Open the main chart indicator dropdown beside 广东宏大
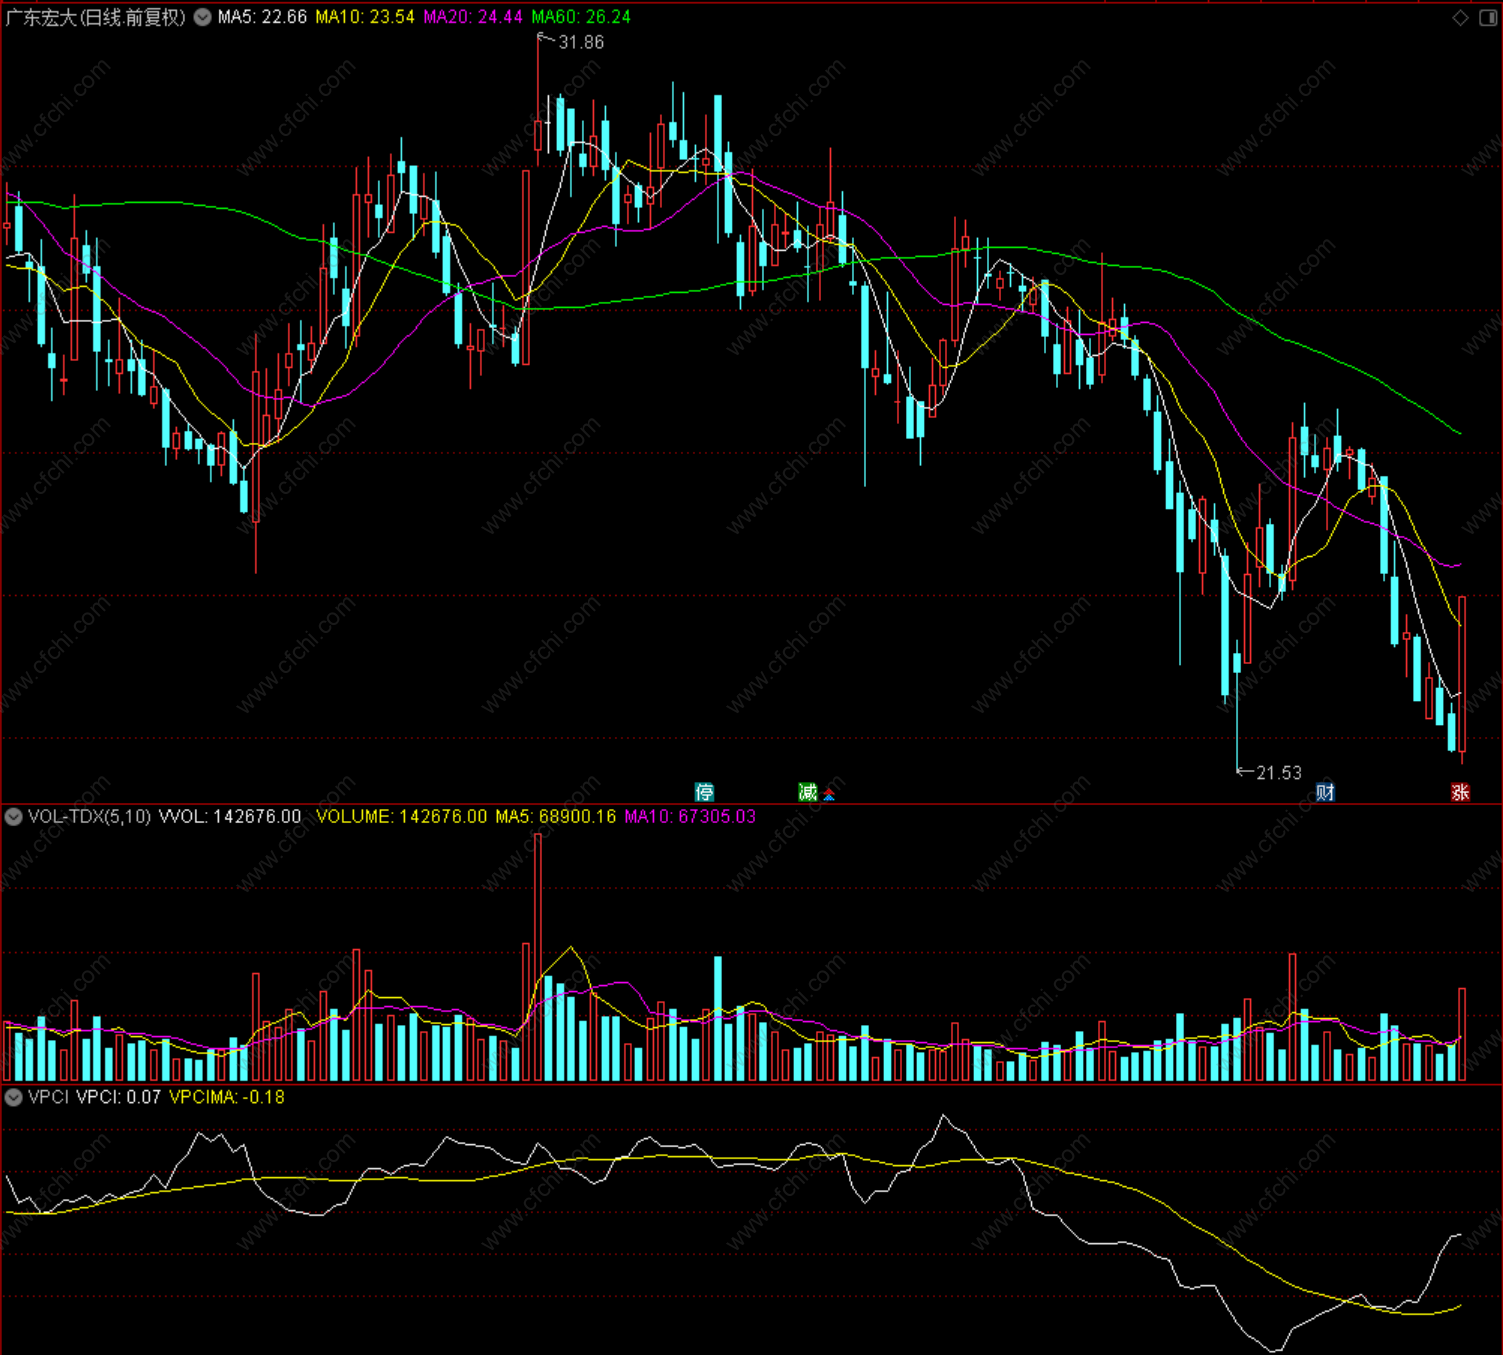 (x=202, y=17)
